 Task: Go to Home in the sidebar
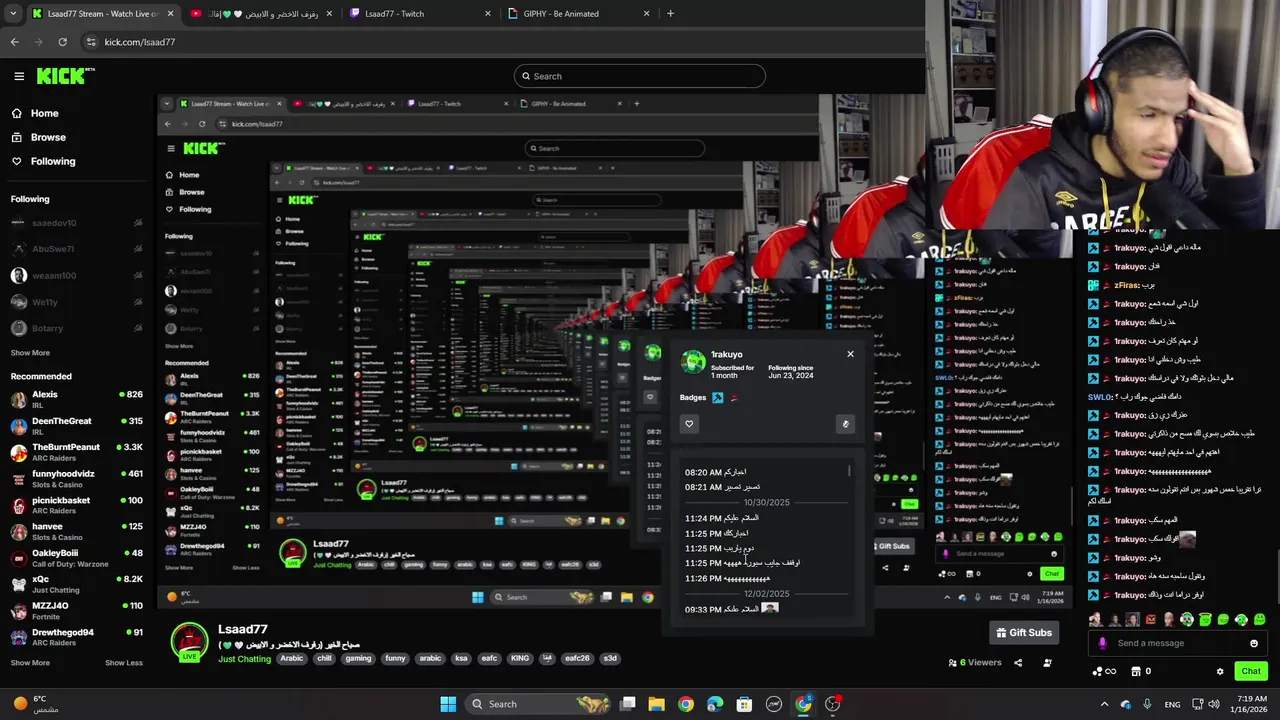44,113
